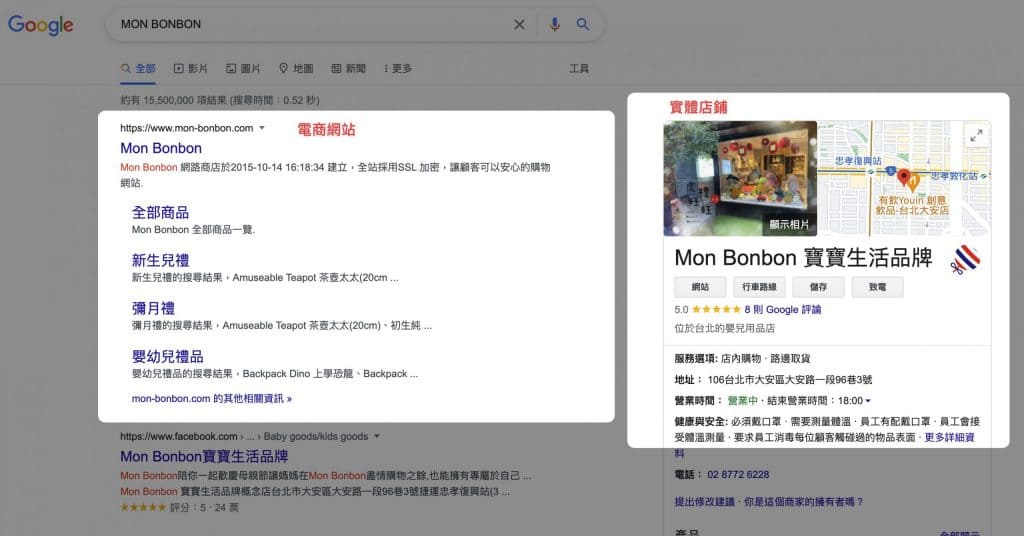The height and width of the screenshot is (536, 1024).
Task: Open the 8 則 Google 評論 reviews
Action: tap(782, 309)
